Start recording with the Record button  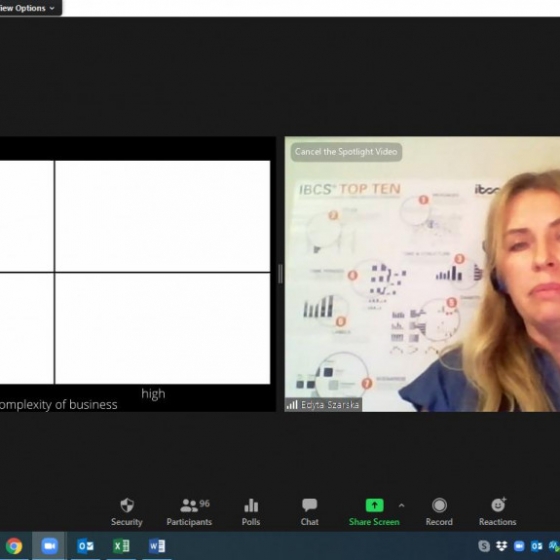[439, 512]
